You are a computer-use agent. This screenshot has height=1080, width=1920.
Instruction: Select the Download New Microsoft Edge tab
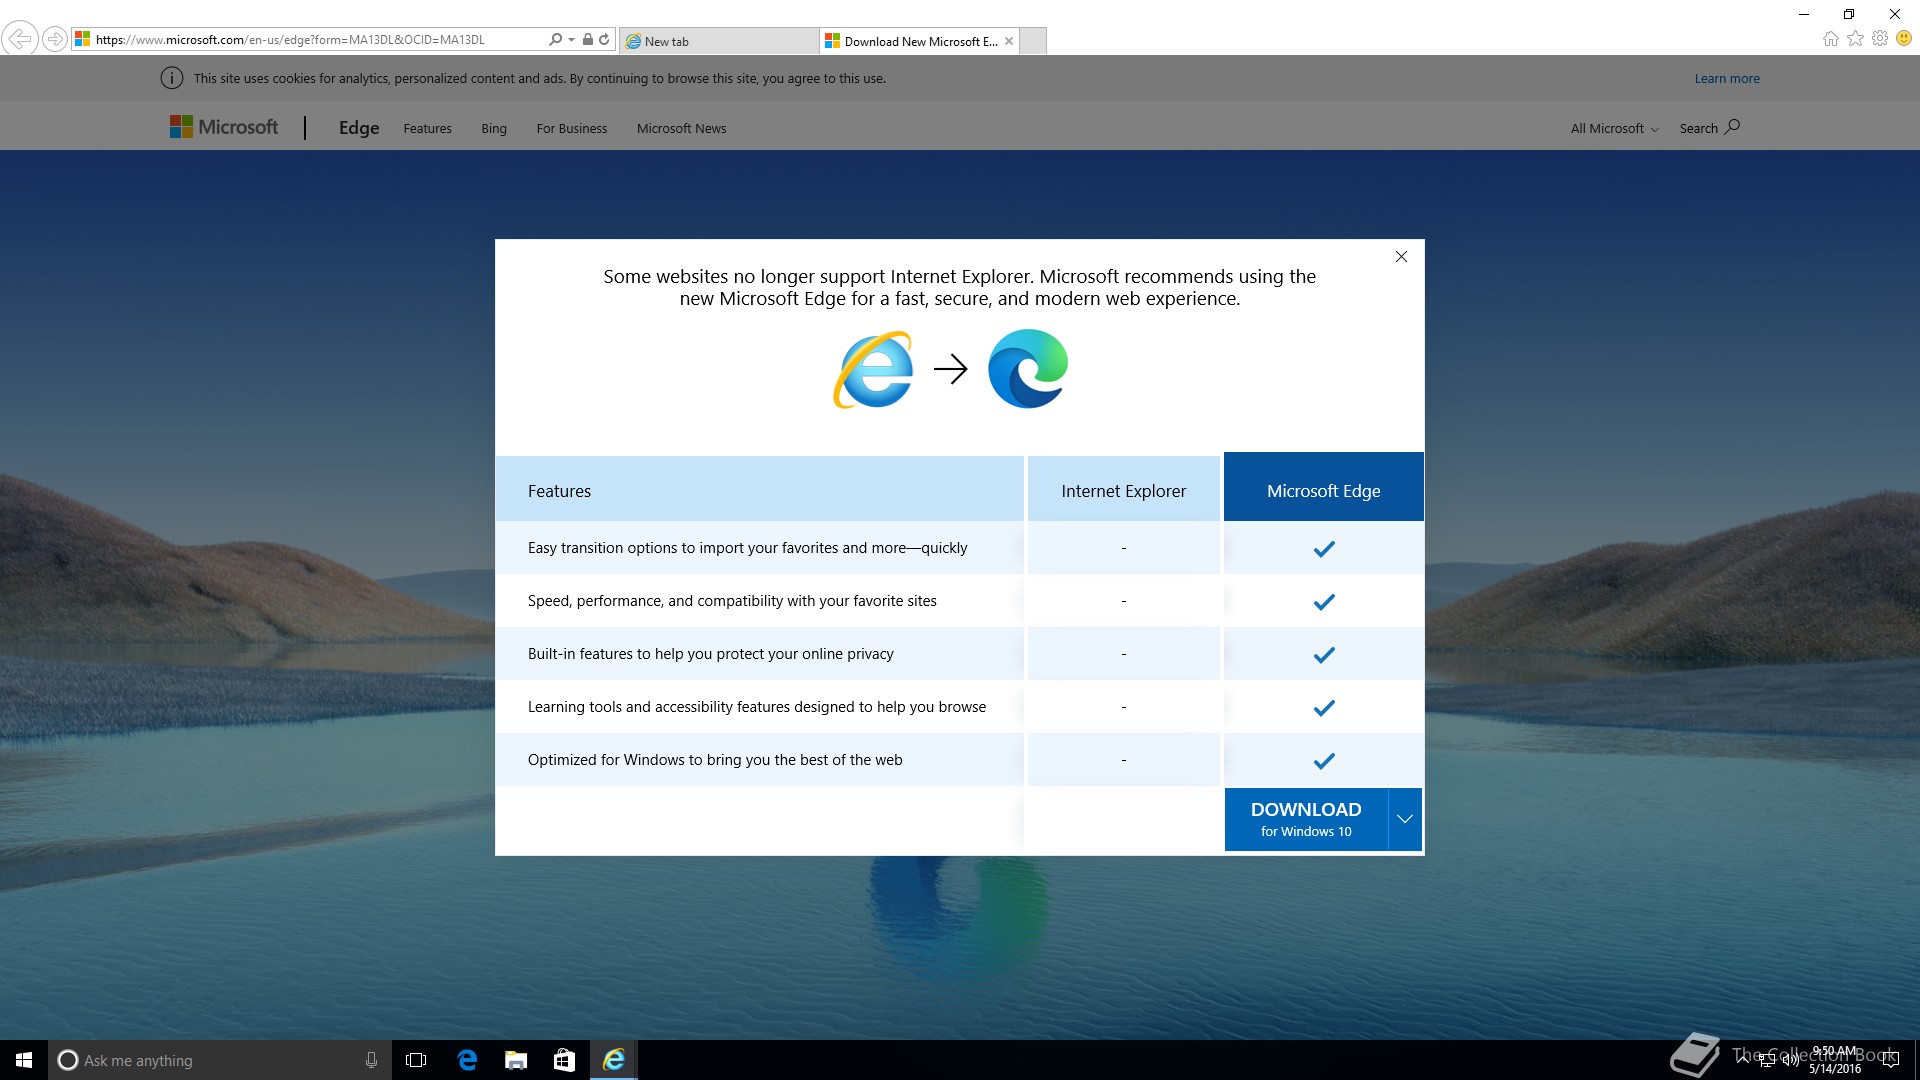[x=918, y=41]
